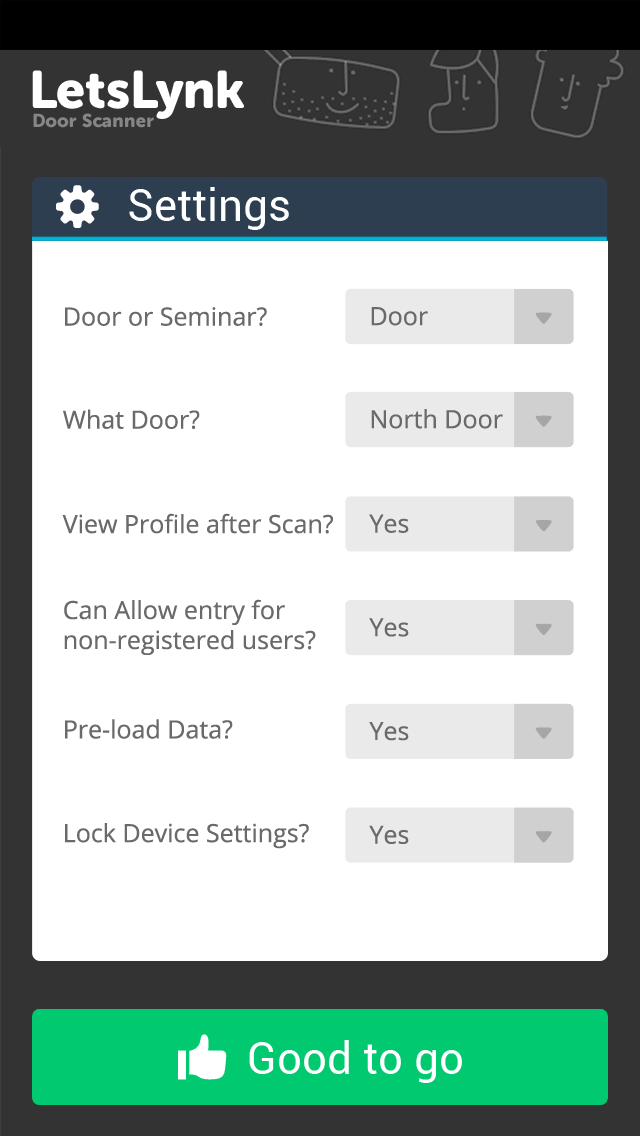640x1136 pixels.
Task: Click the Settings gear icon
Action: click(x=77, y=207)
